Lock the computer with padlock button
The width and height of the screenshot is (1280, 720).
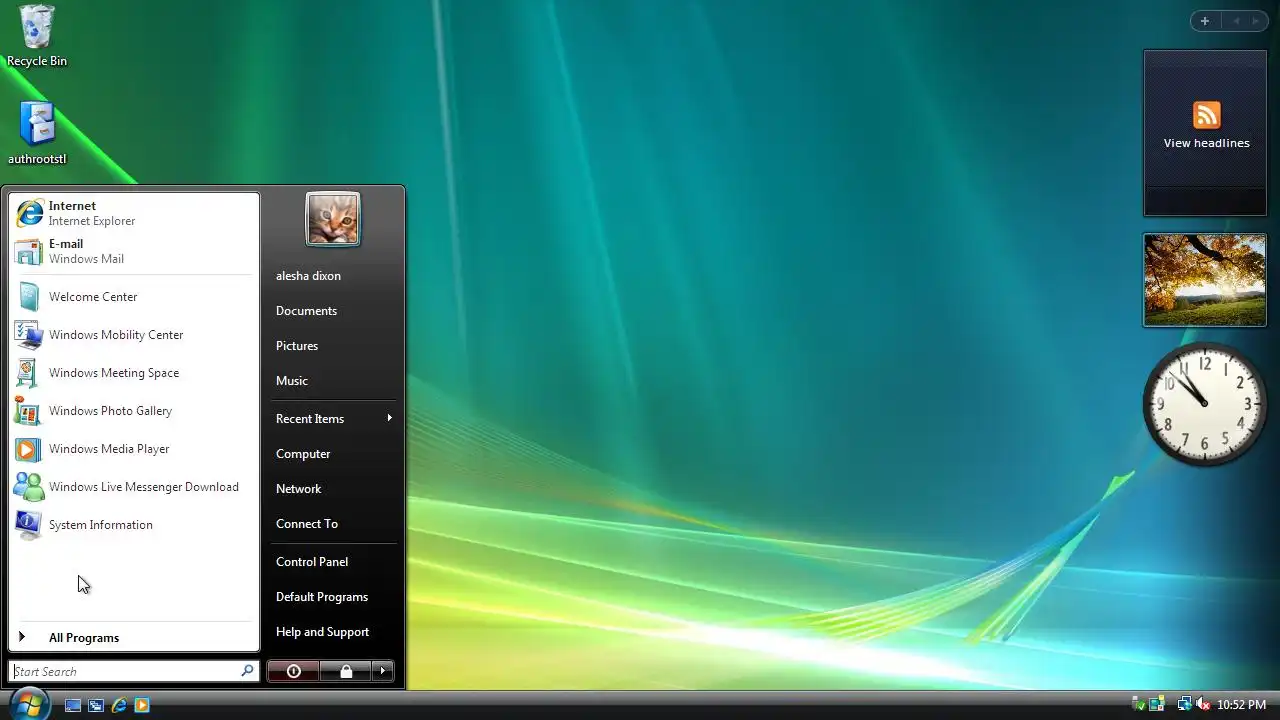(x=346, y=671)
